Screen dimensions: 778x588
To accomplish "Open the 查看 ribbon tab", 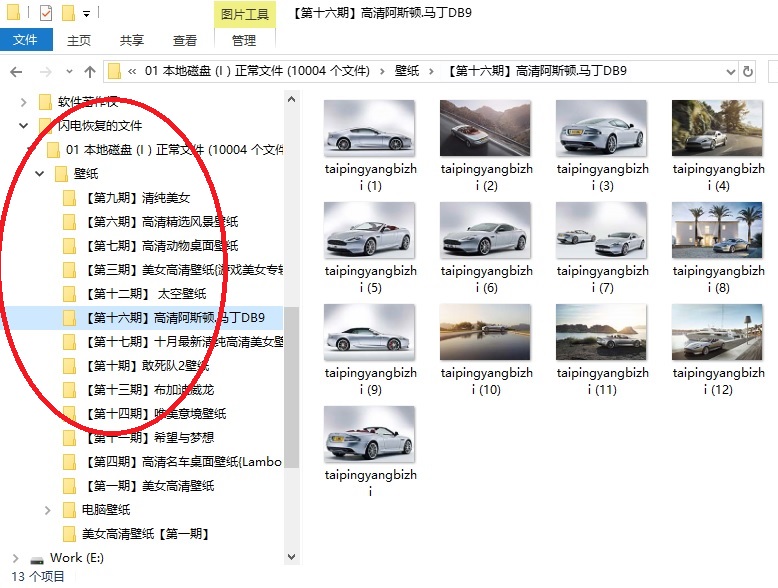I will click(185, 40).
